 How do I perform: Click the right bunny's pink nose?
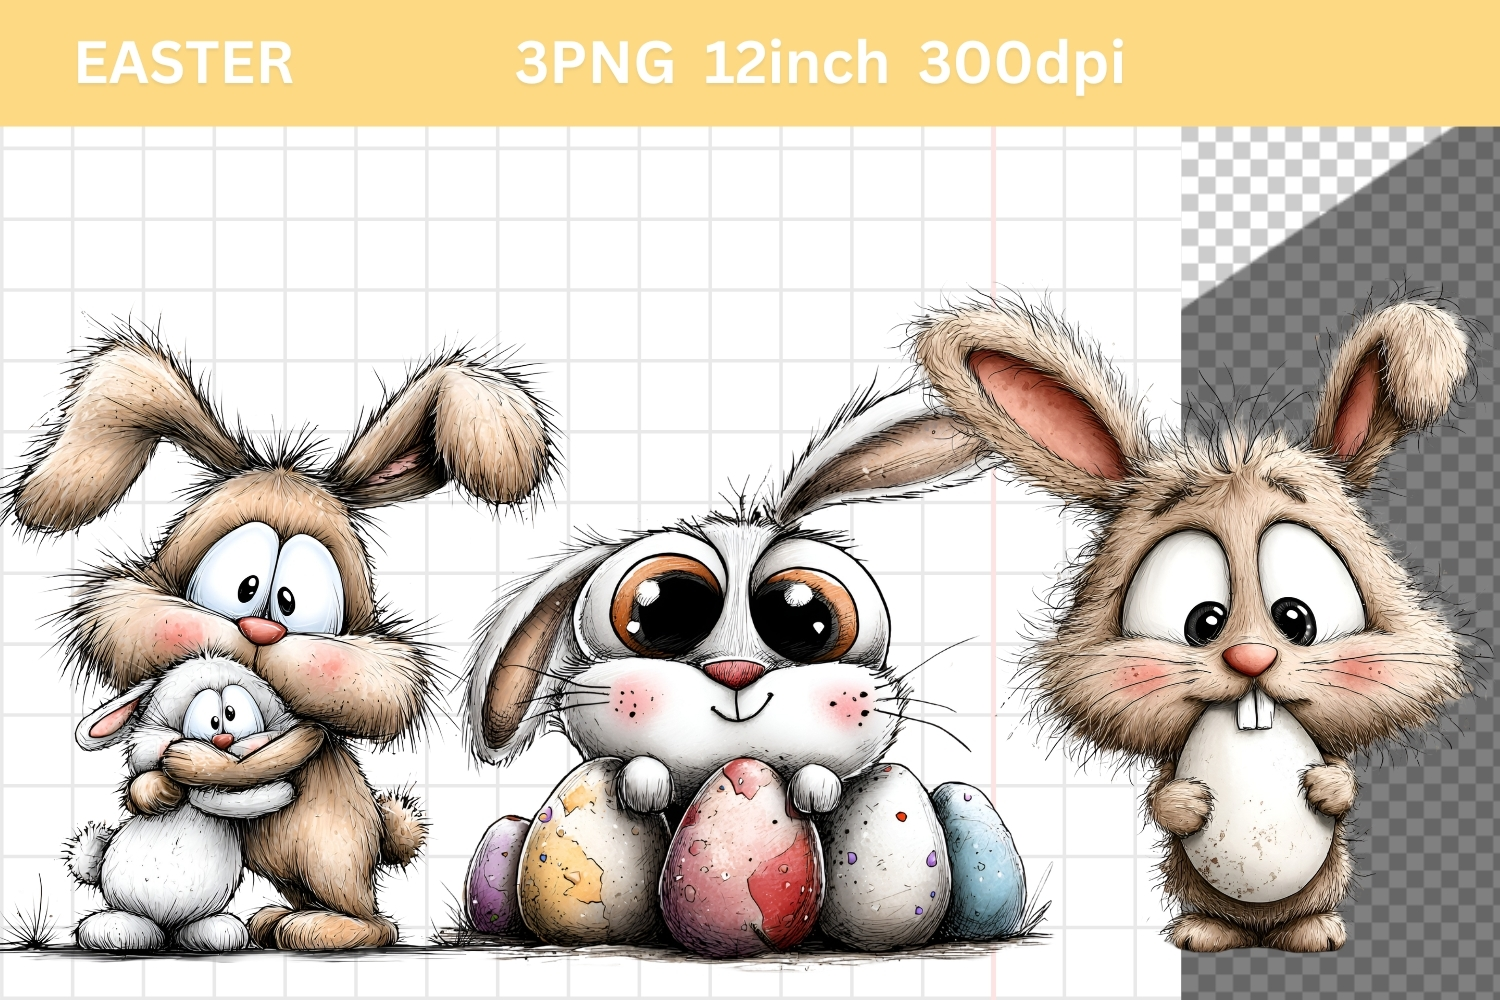click(1251, 658)
